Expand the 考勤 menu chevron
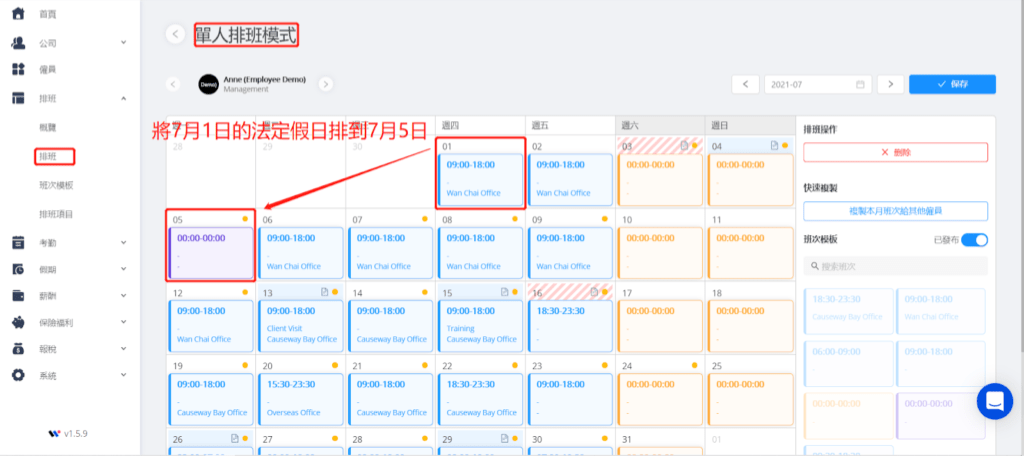The height and width of the screenshot is (456, 1024). tap(123, 242)
